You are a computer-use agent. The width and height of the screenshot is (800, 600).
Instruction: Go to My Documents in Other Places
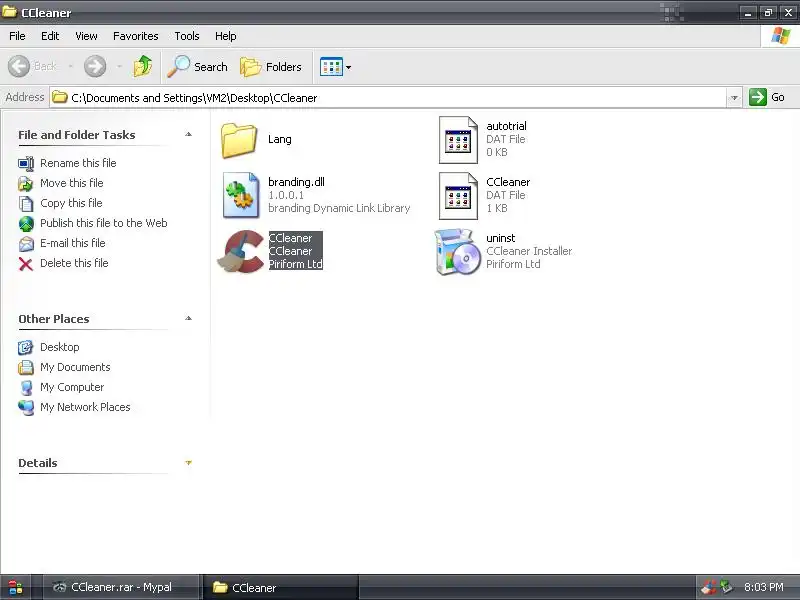tap(75, 367)
